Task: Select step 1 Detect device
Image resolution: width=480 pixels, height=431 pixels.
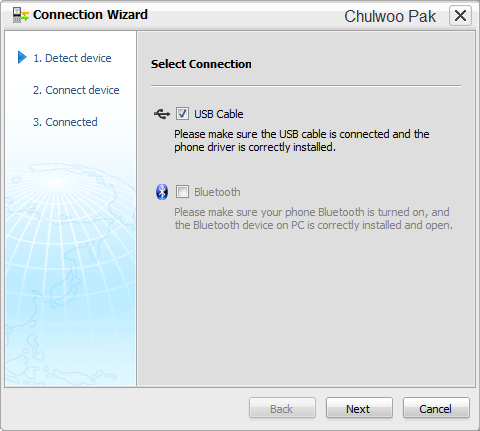Action: point(72,58)
